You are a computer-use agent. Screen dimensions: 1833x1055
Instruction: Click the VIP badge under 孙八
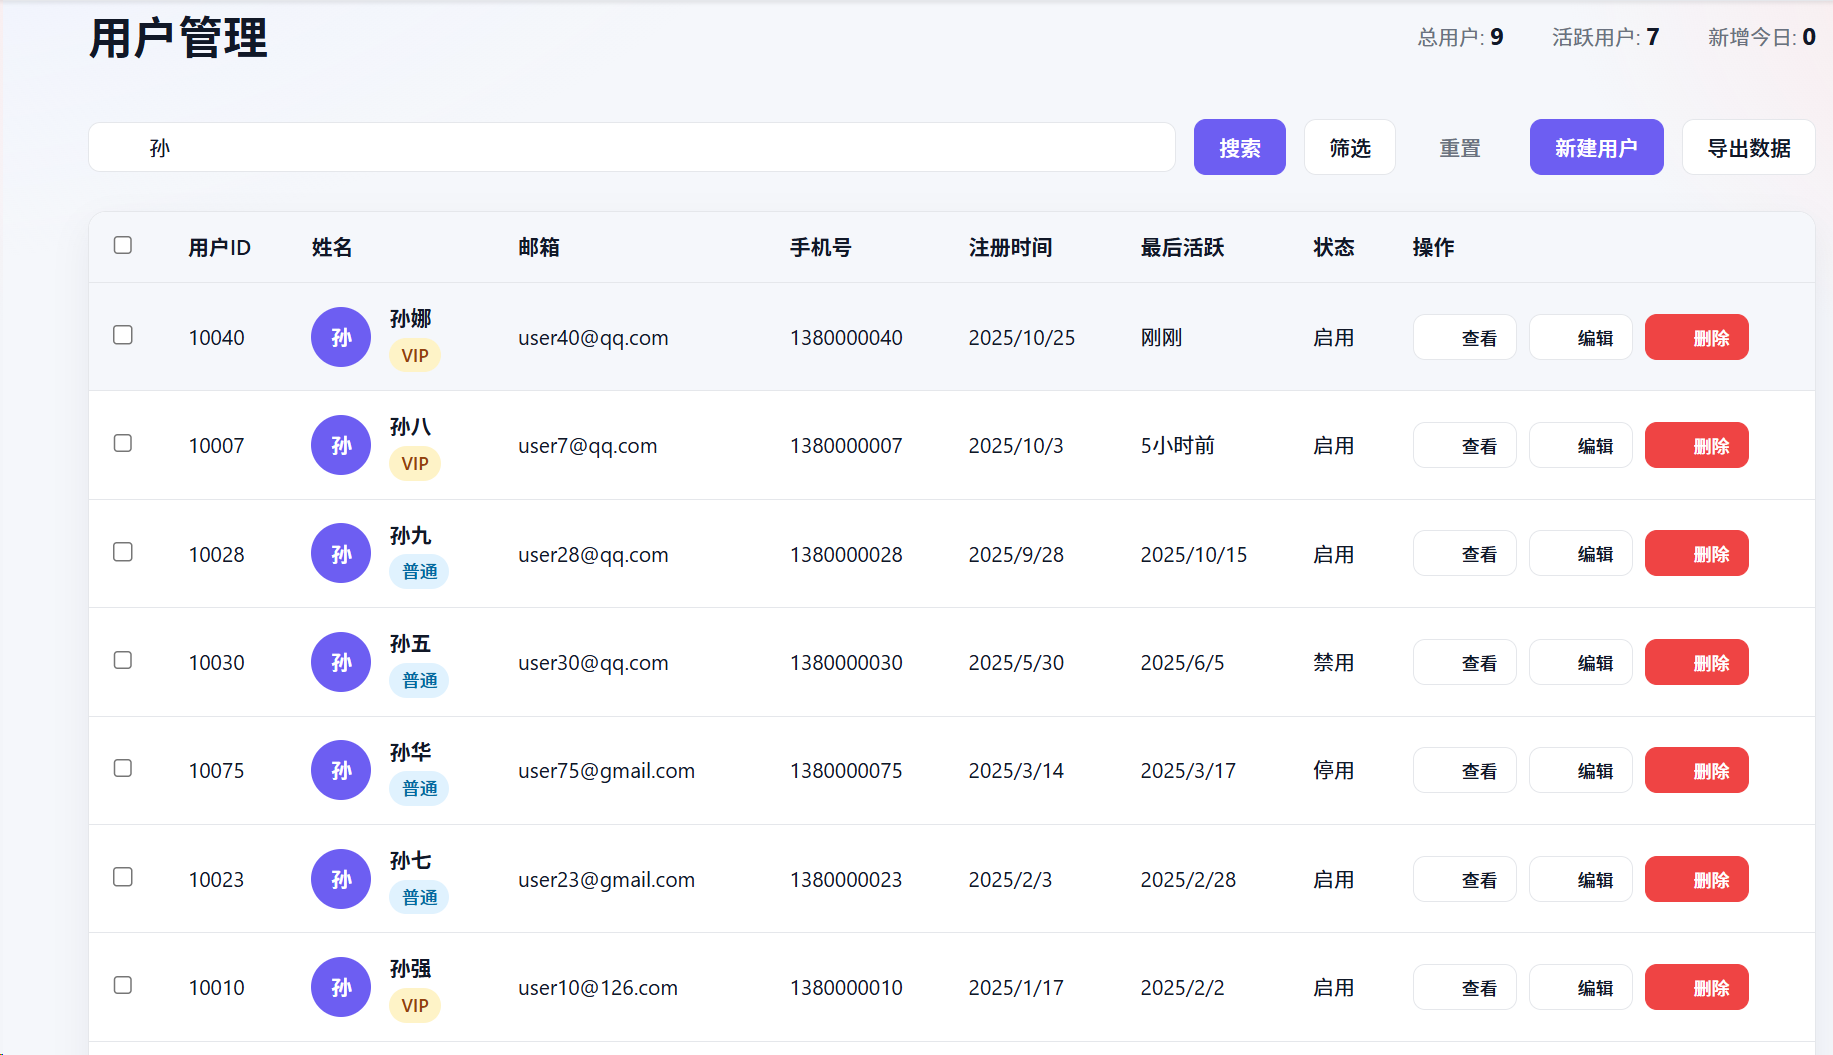tap(415, 463)
